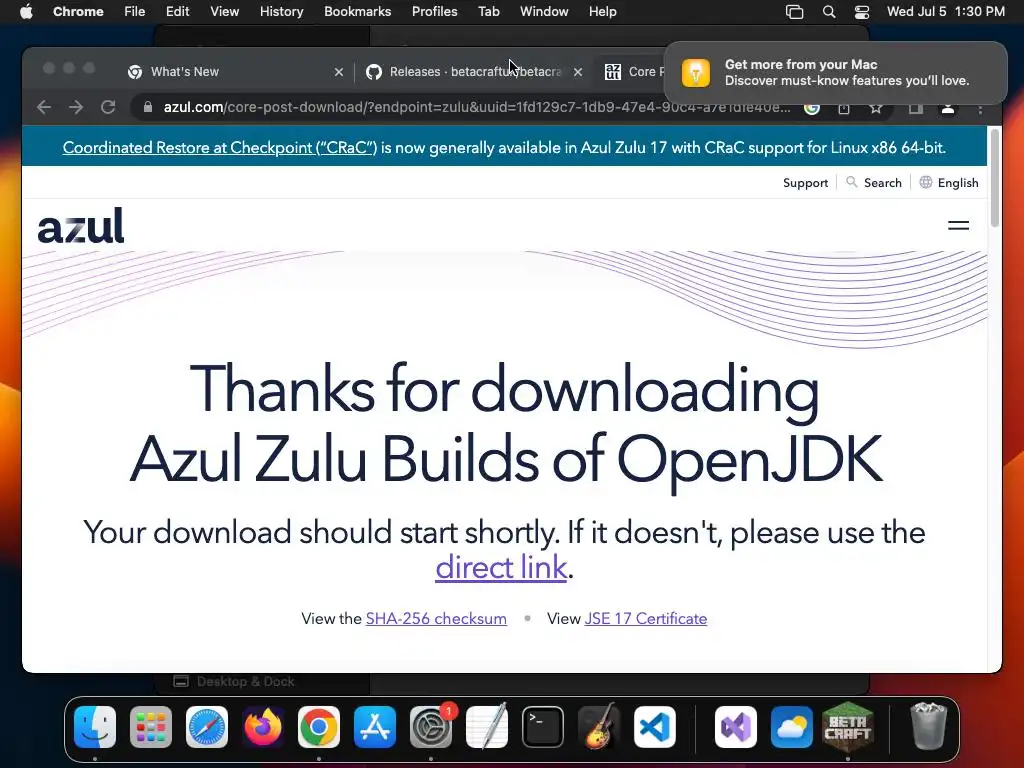
Task: Open Chrome three-dot menu
Action: 980,108
